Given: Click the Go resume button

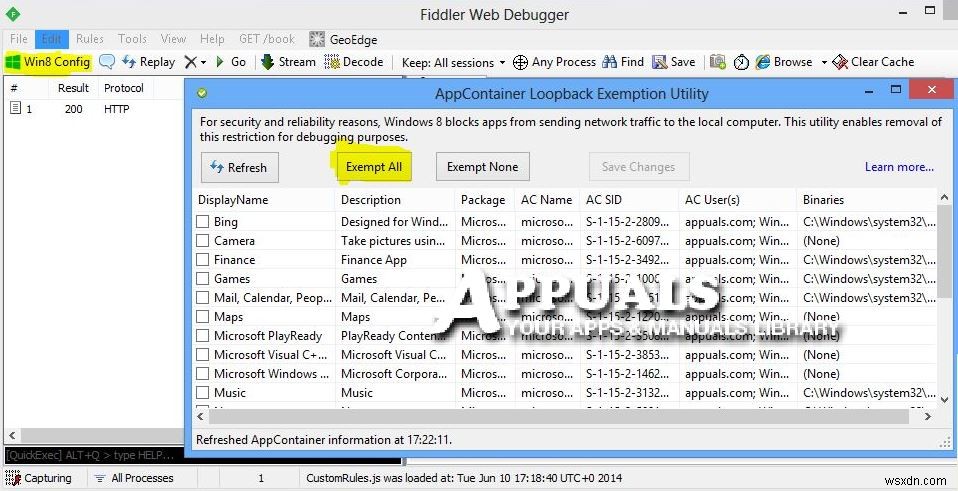Looking at the screenshot, I should 230,62.
